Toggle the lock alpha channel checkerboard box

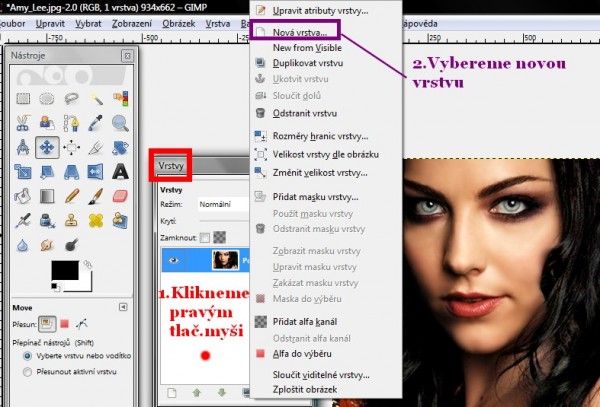point(219,238)
